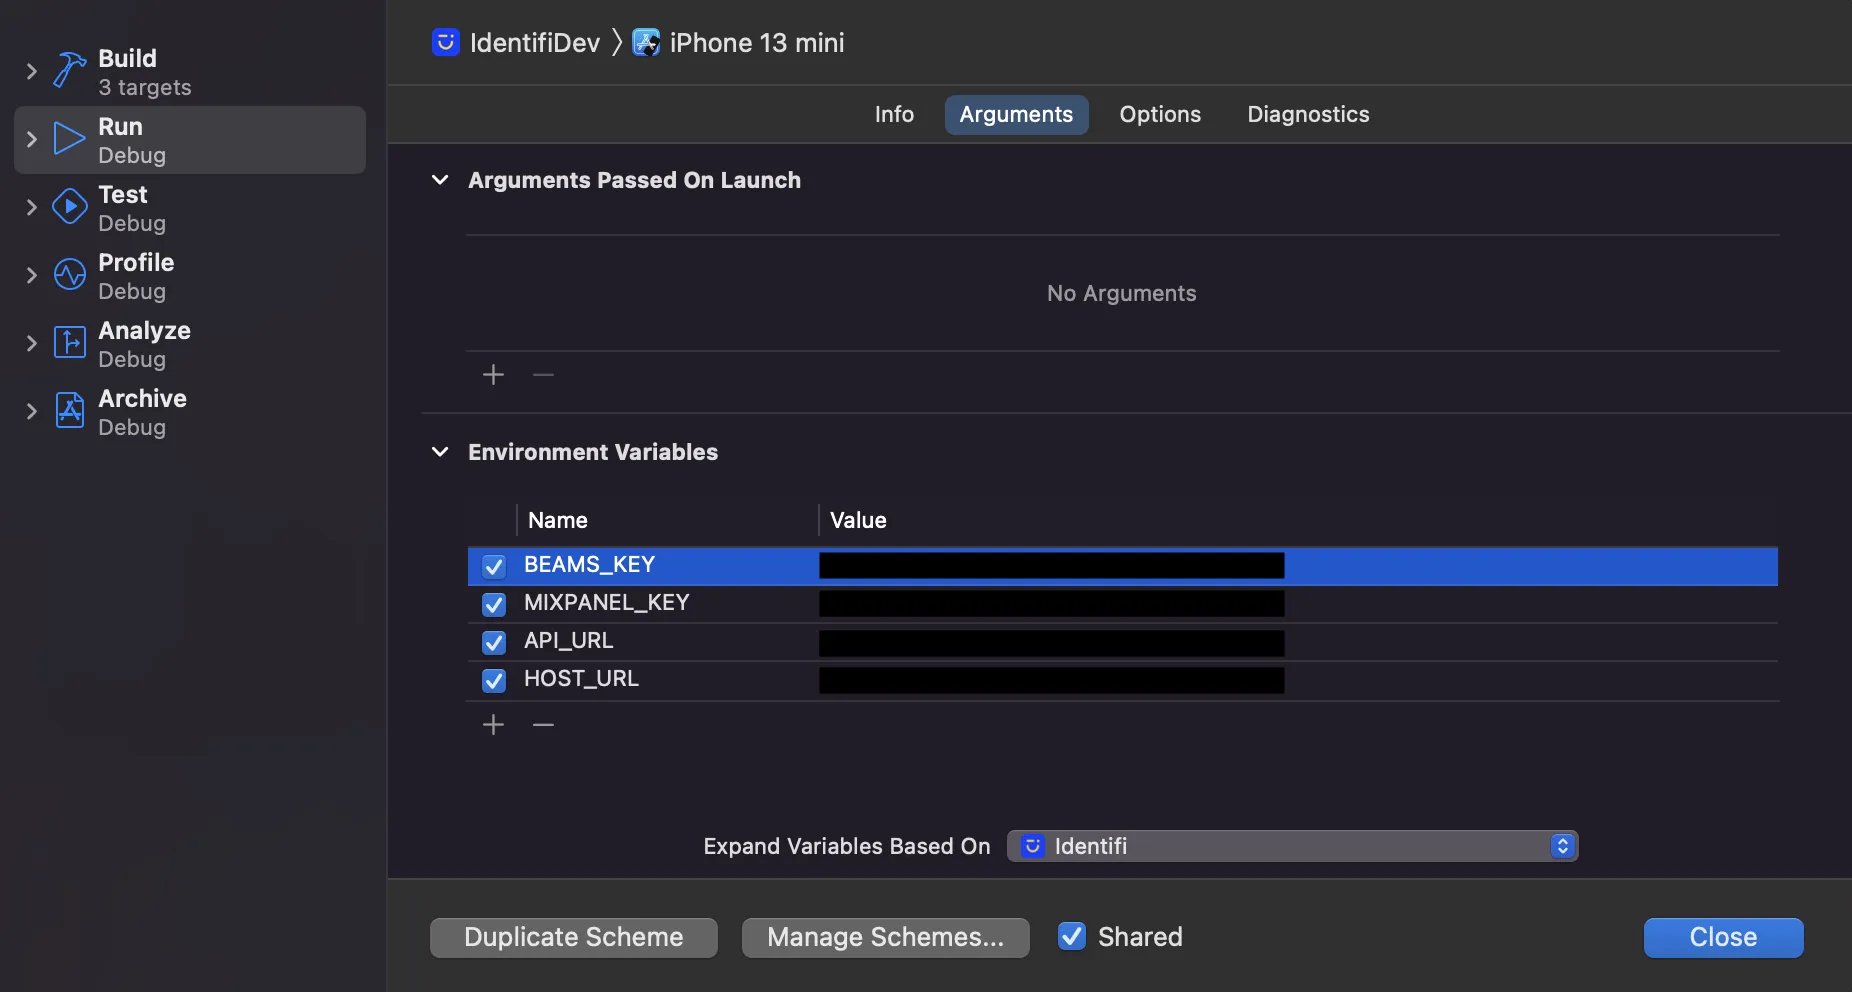This screenshot has width=1852, height=992.
Task: Collapse the Environment Variables section
Action: 440,452
